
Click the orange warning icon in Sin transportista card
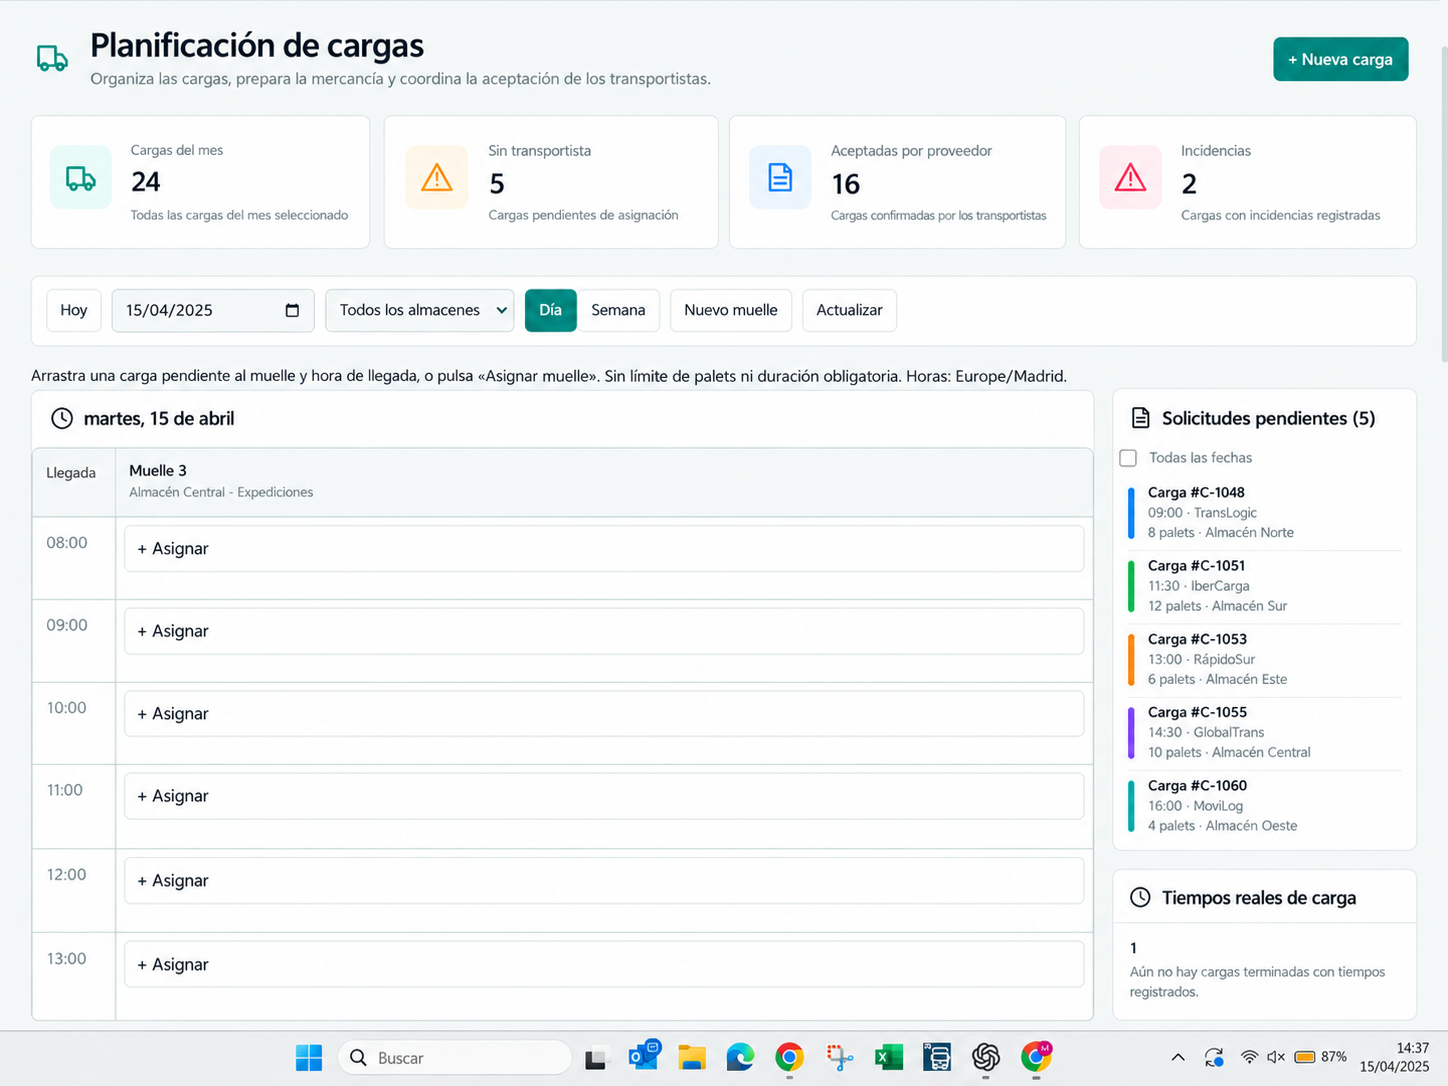437,178
